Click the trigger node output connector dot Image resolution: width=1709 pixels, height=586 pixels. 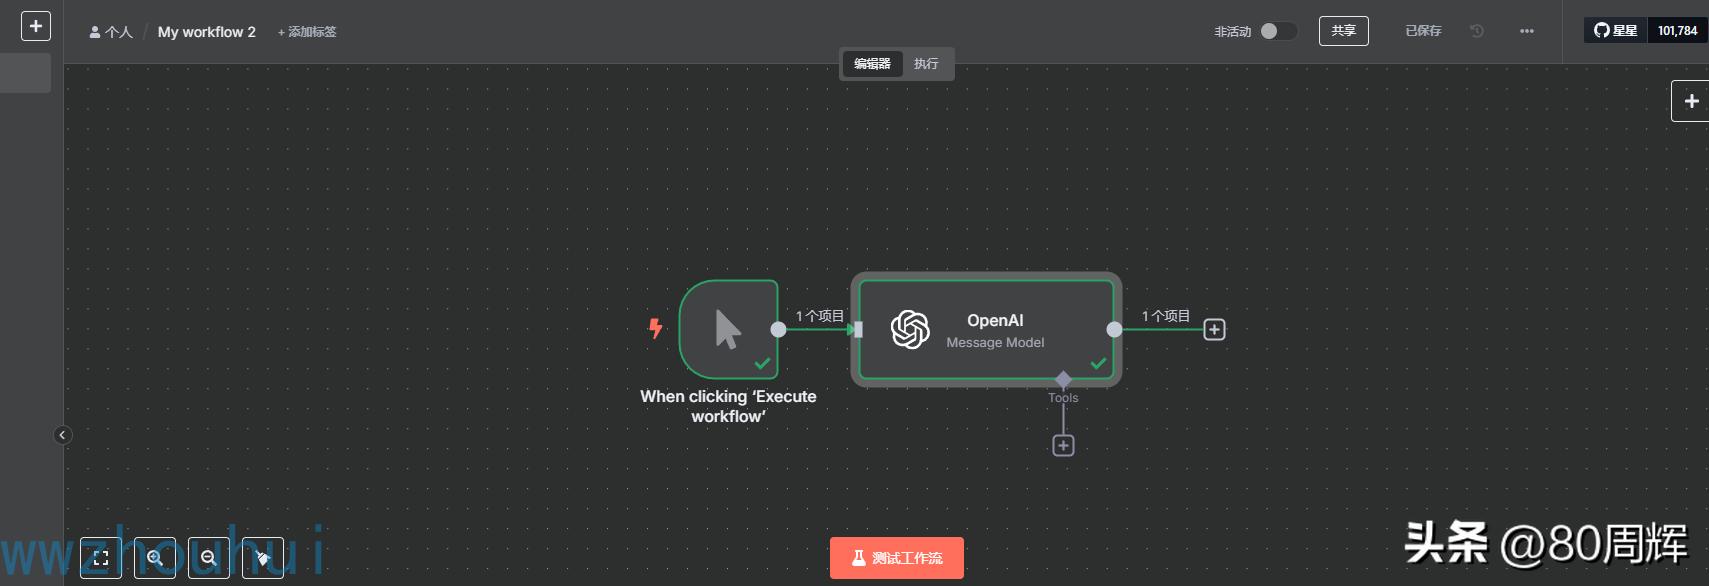pyautogui.click(x=778, y=329)
